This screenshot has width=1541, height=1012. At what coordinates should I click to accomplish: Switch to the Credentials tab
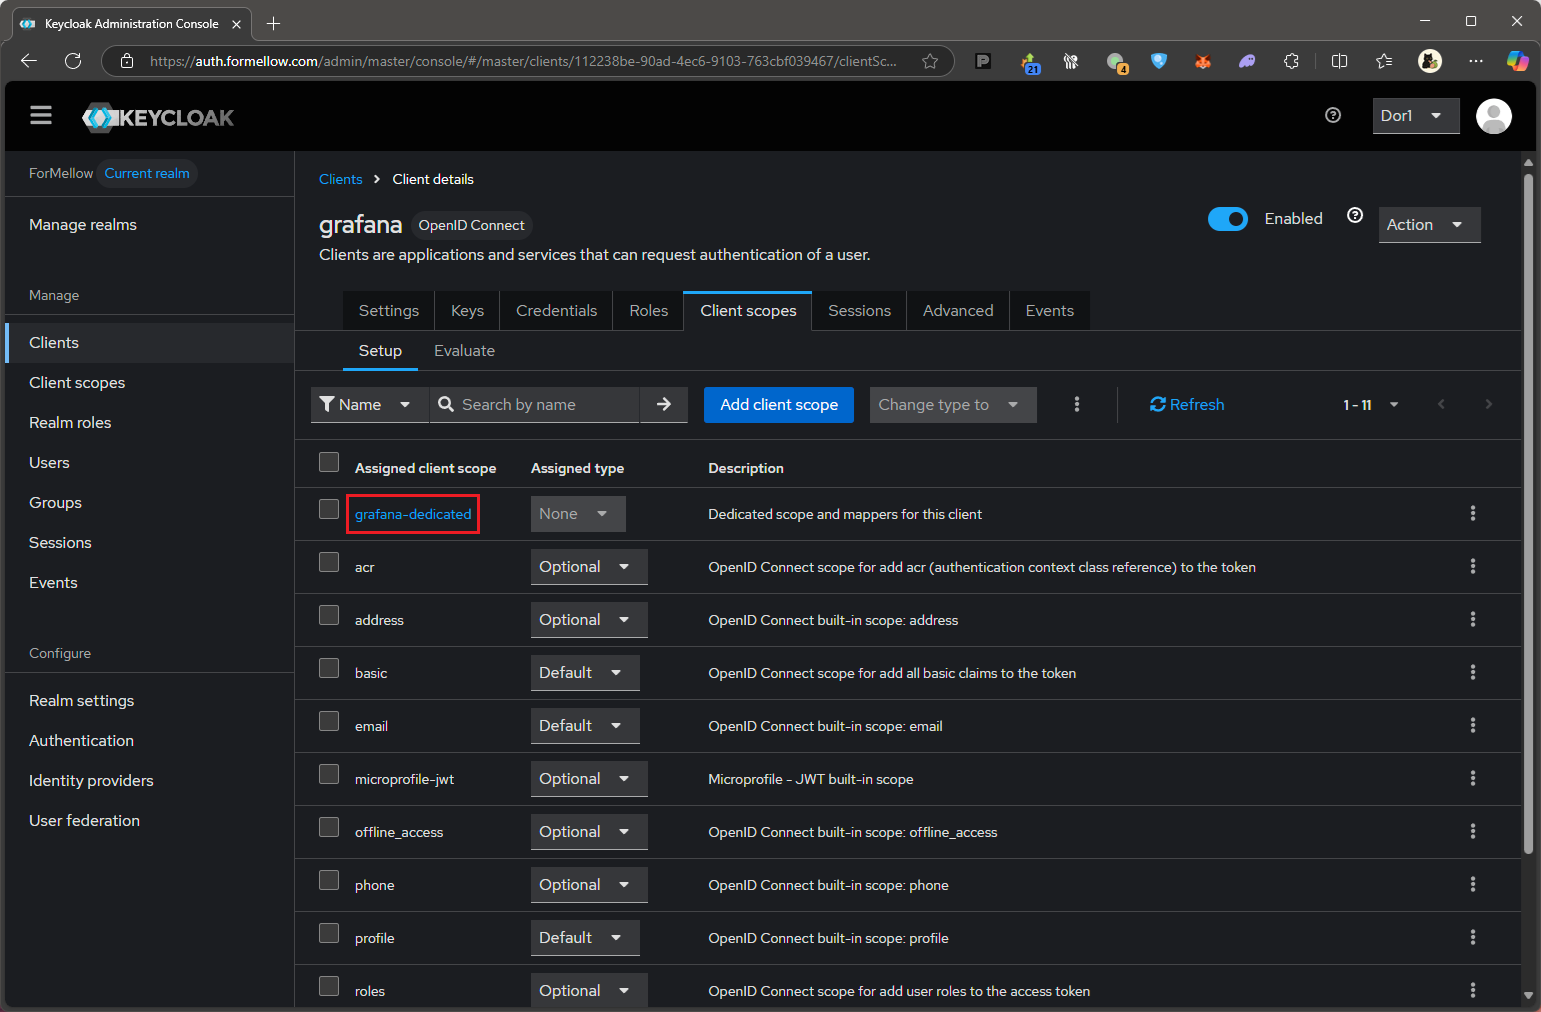(x=556, y=311)
